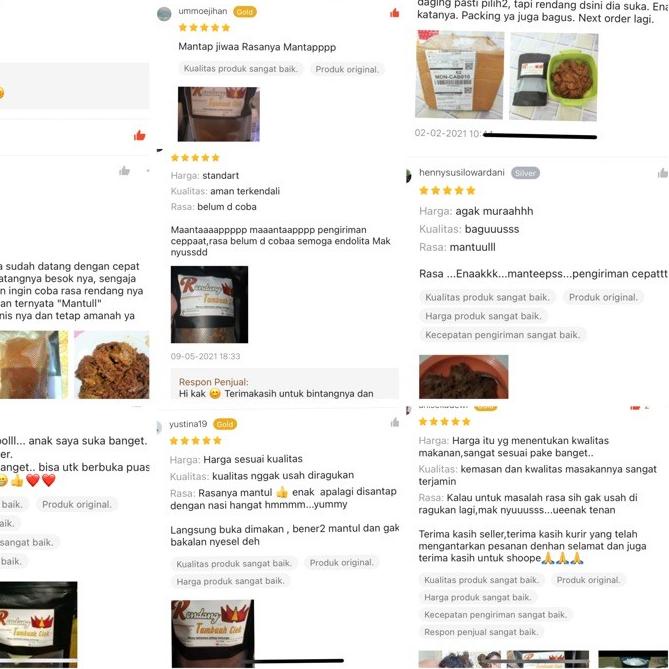Tap the gray thumbs-up beside yustina19's review
This screenshot has width=669, height=669.
395,422
